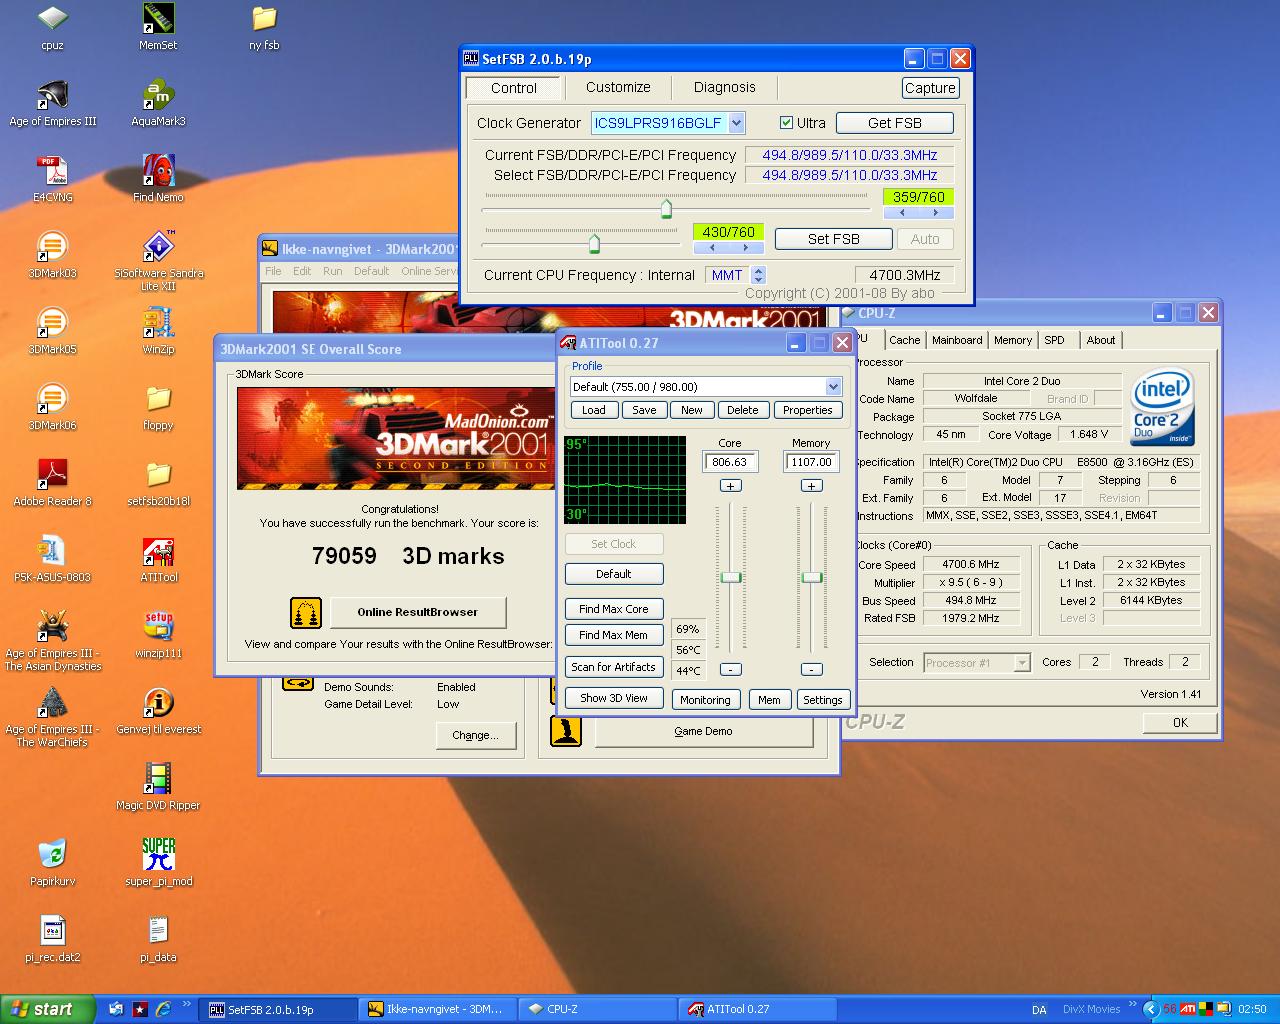The height and width of the screenshot is (1024, 1280).
Task: Open Monitoring in ATITool
Action: point(705,700)
